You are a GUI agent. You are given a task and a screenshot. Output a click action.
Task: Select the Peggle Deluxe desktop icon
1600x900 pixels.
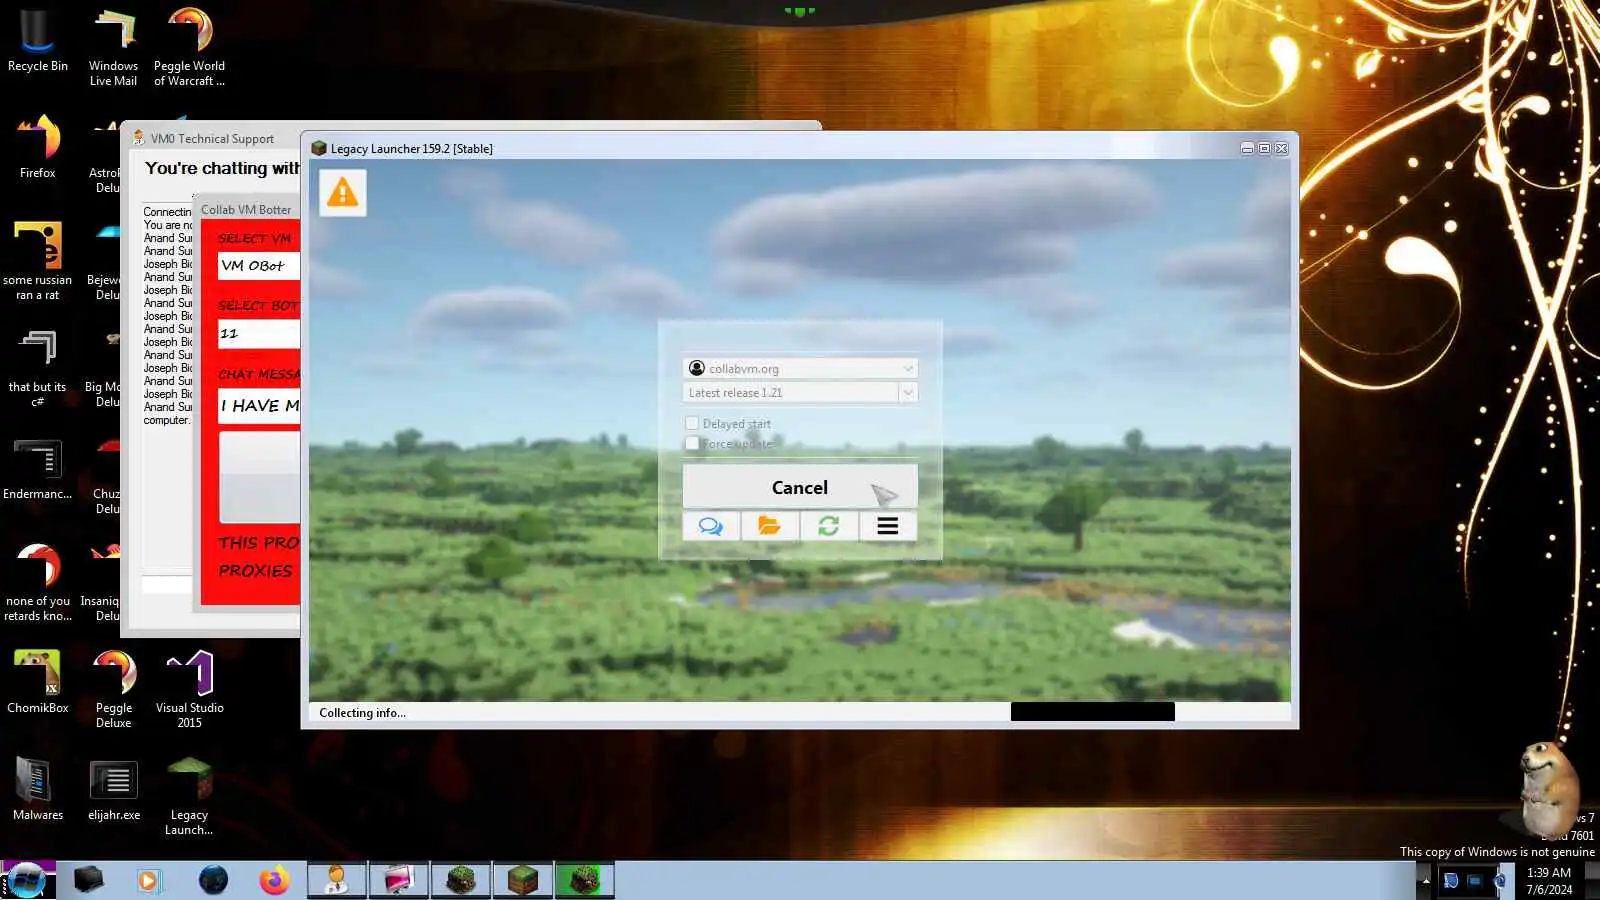(x=113, y=689)
